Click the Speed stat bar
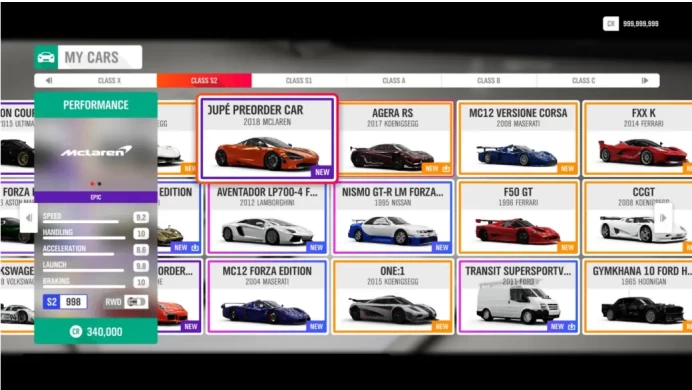This screenshot has height=390, width=692. pyautogui.click(x=81, y=221)
